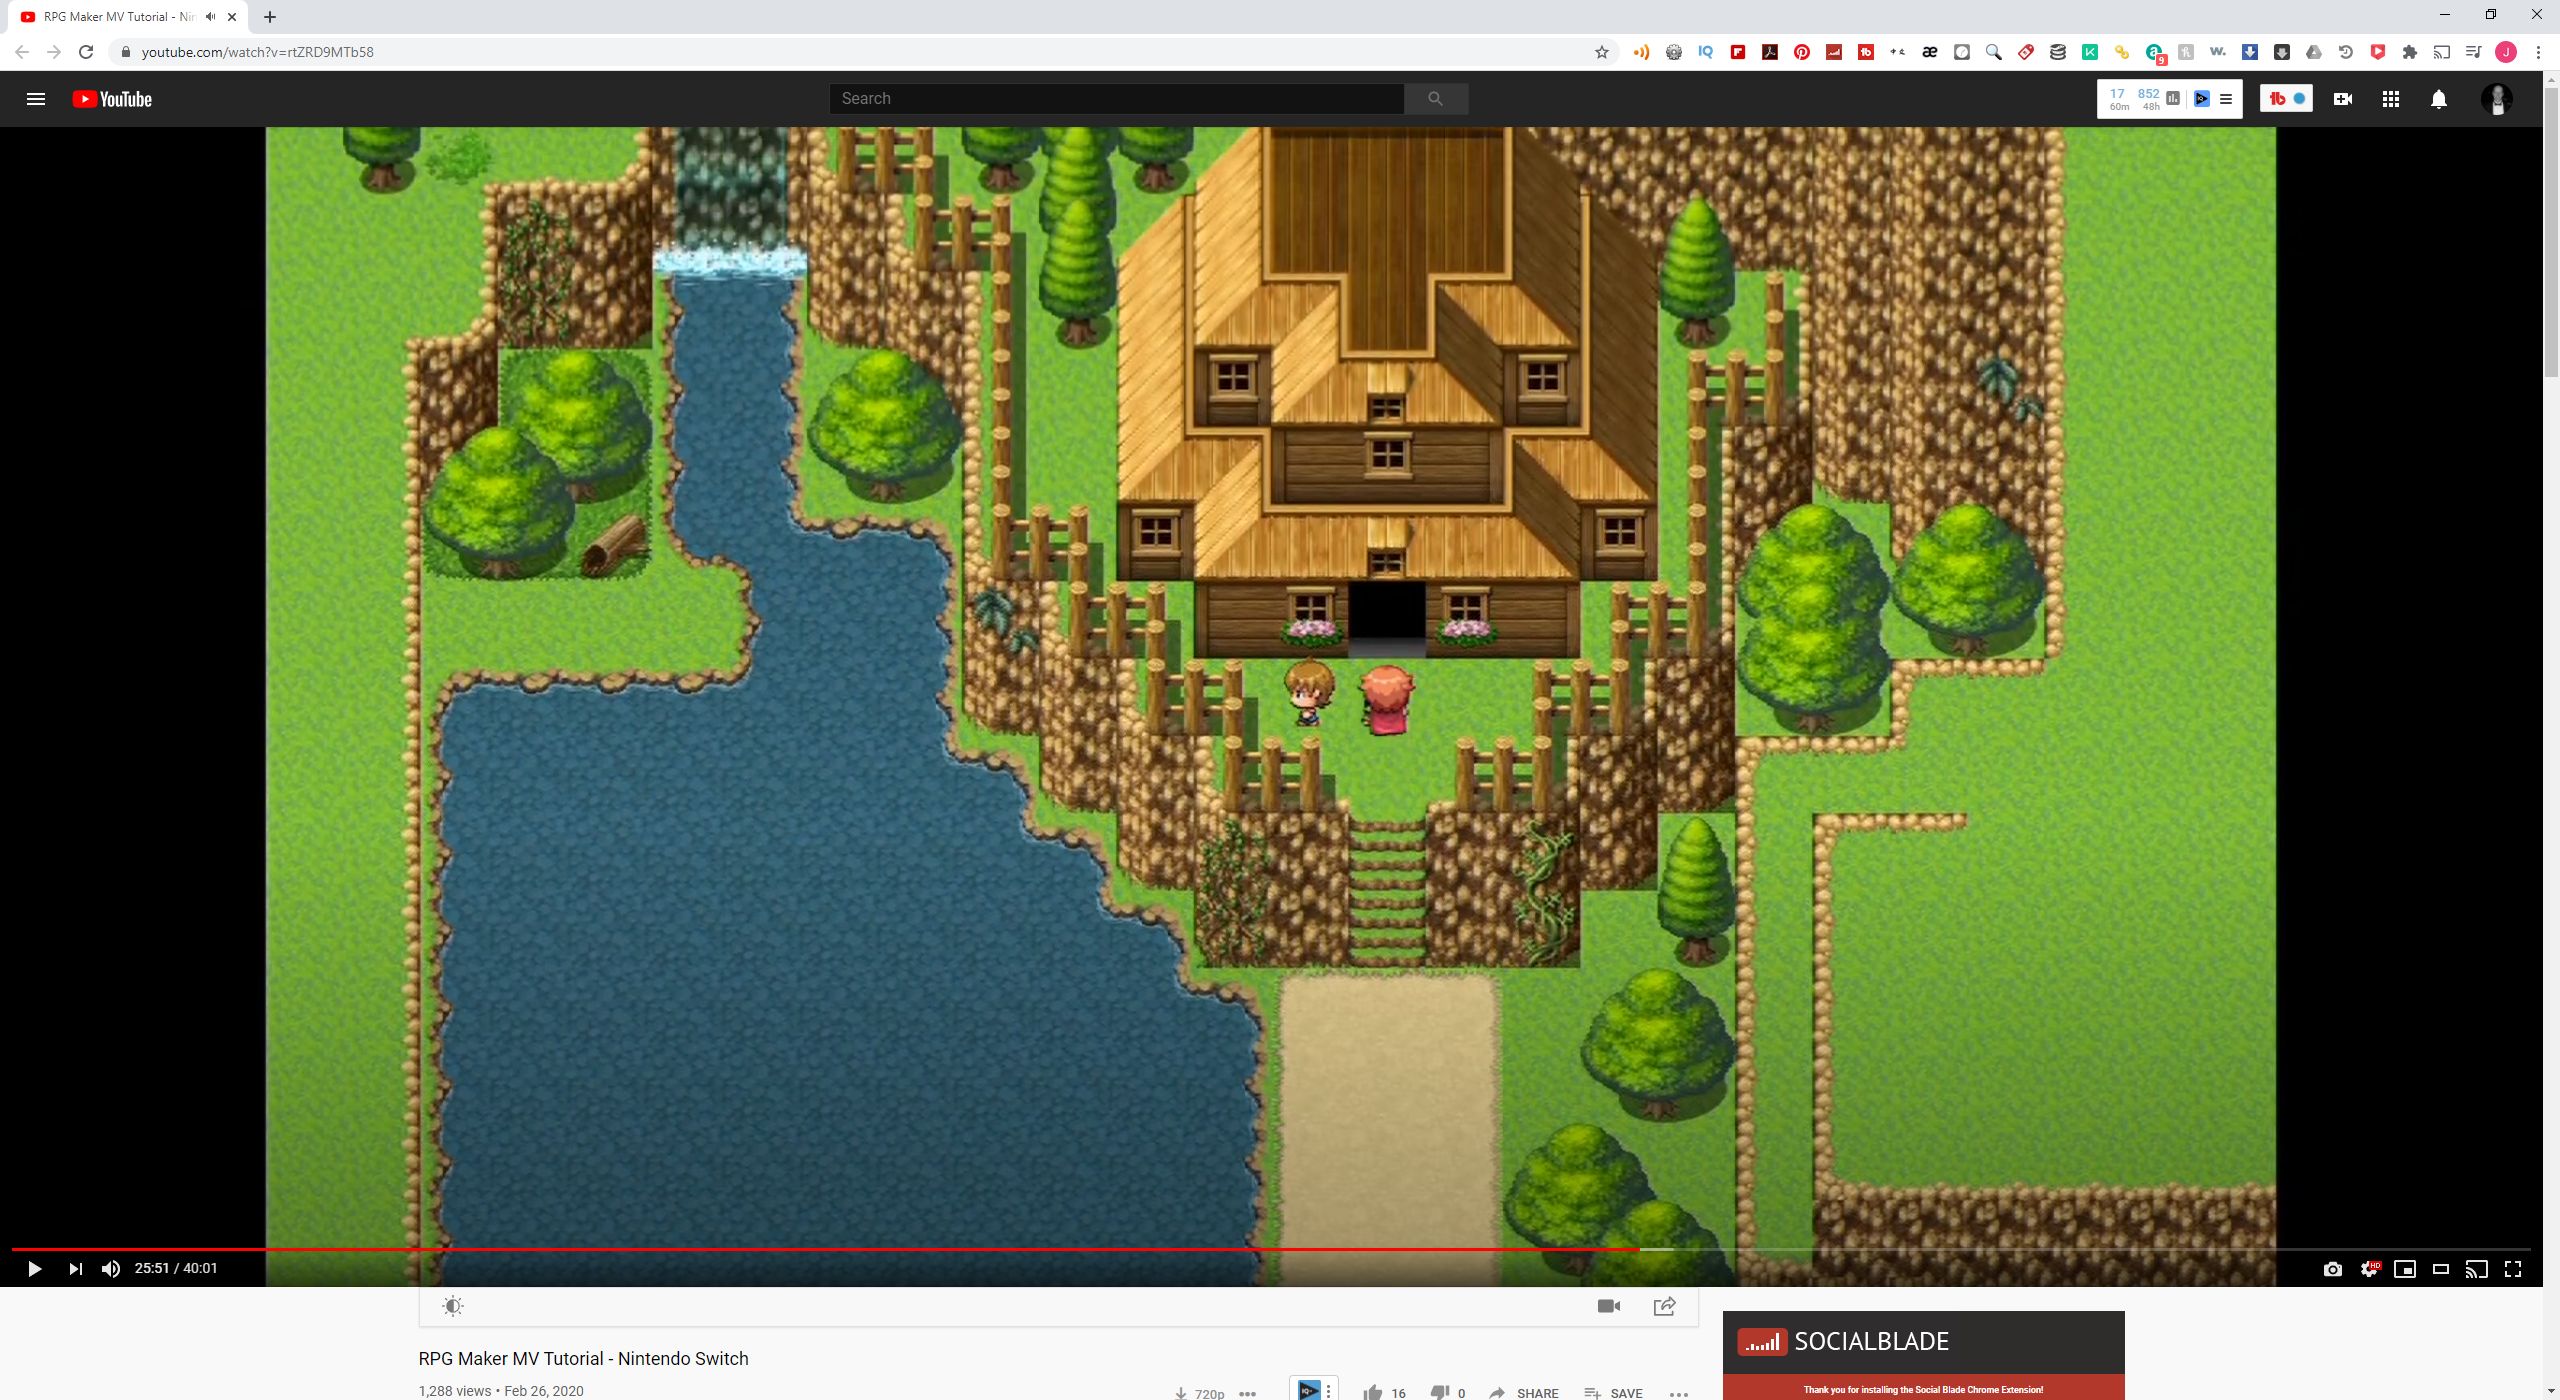This screenshot has width=2560, height=1400.
Task: Mute tab via speaker icon in tab
Action: [x=210, y=17]
